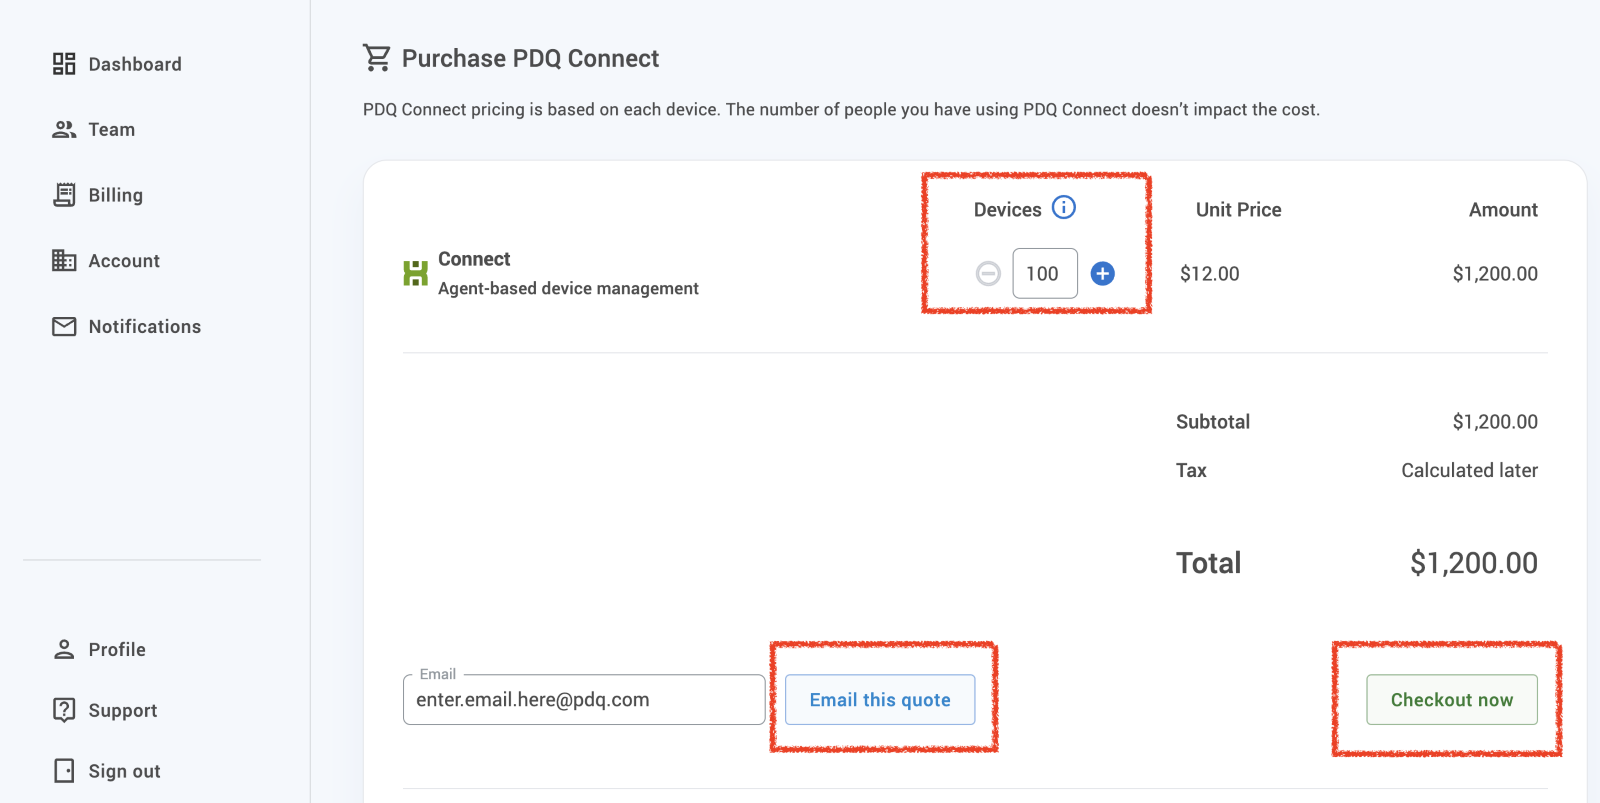Click Sign out label

(x=124, y=771)
